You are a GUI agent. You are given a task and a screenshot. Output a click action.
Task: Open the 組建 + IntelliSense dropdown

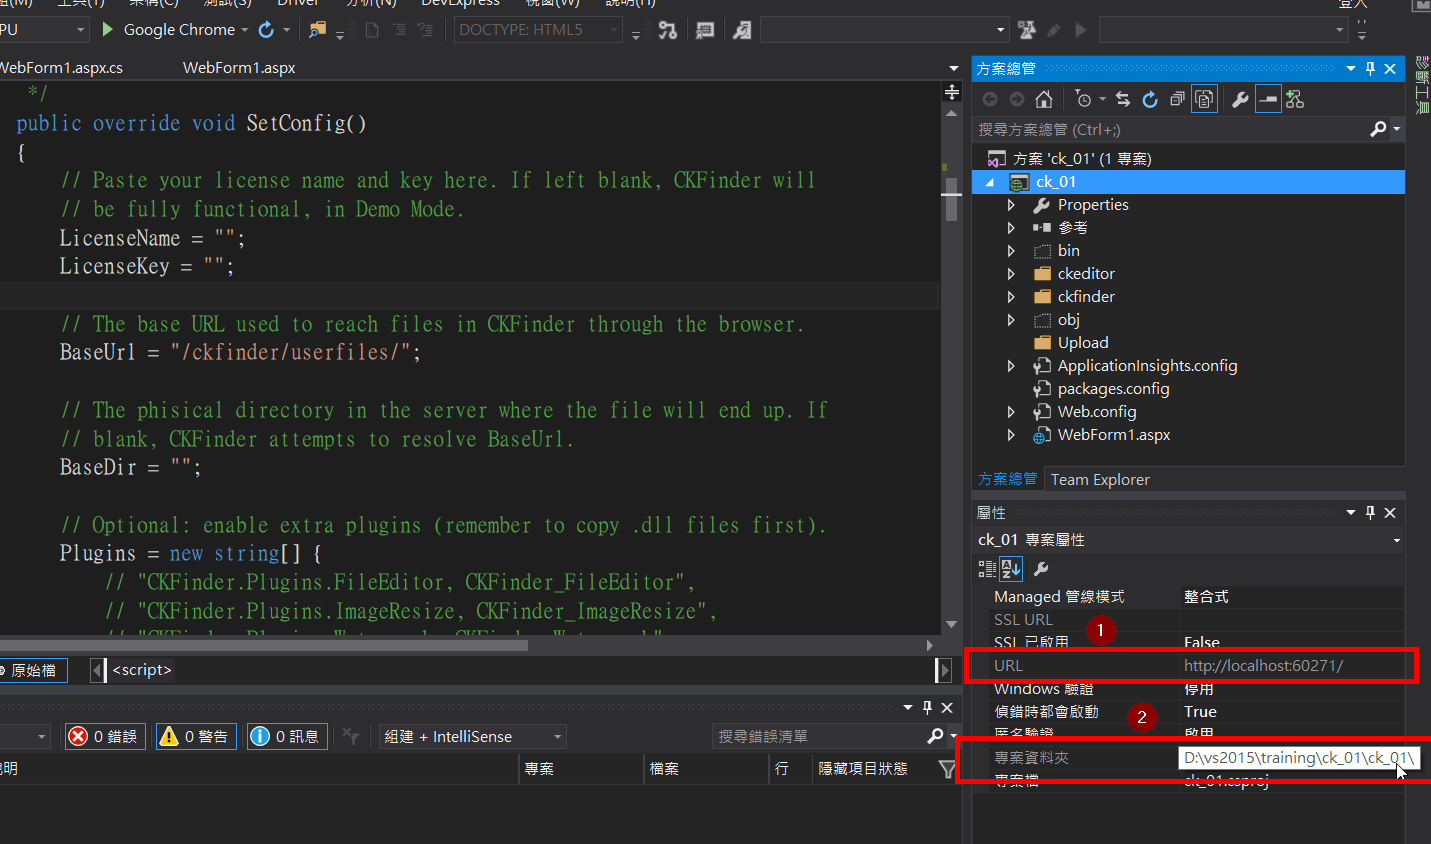tap(472, 737)
